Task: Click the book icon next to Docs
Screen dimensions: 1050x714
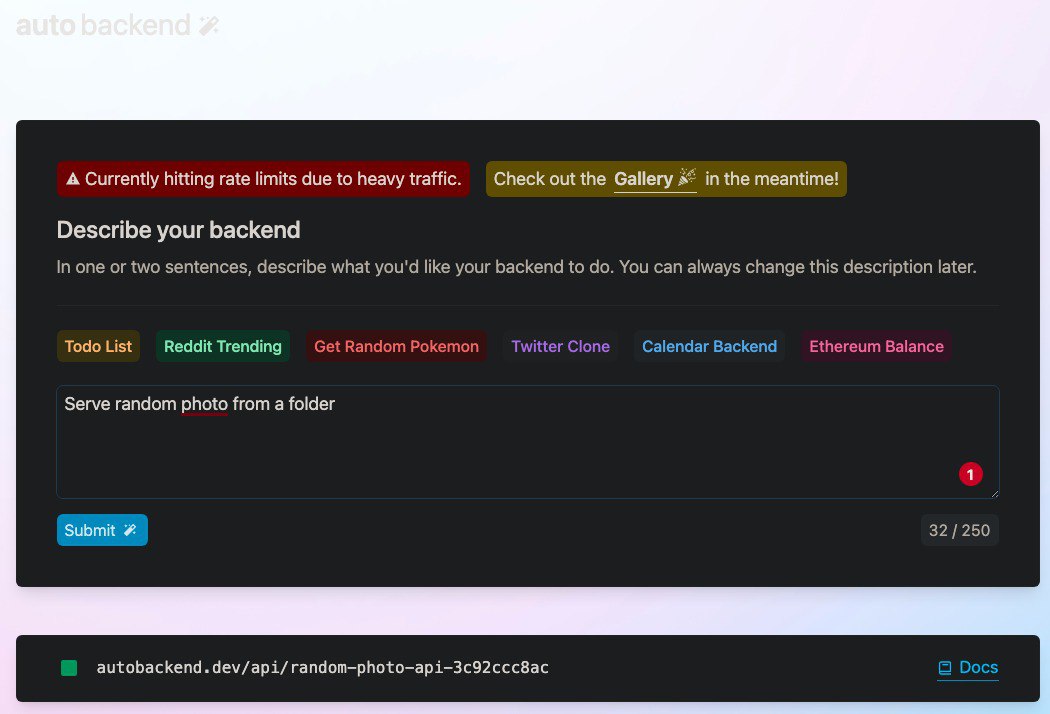Action: (x=945, y=668)
